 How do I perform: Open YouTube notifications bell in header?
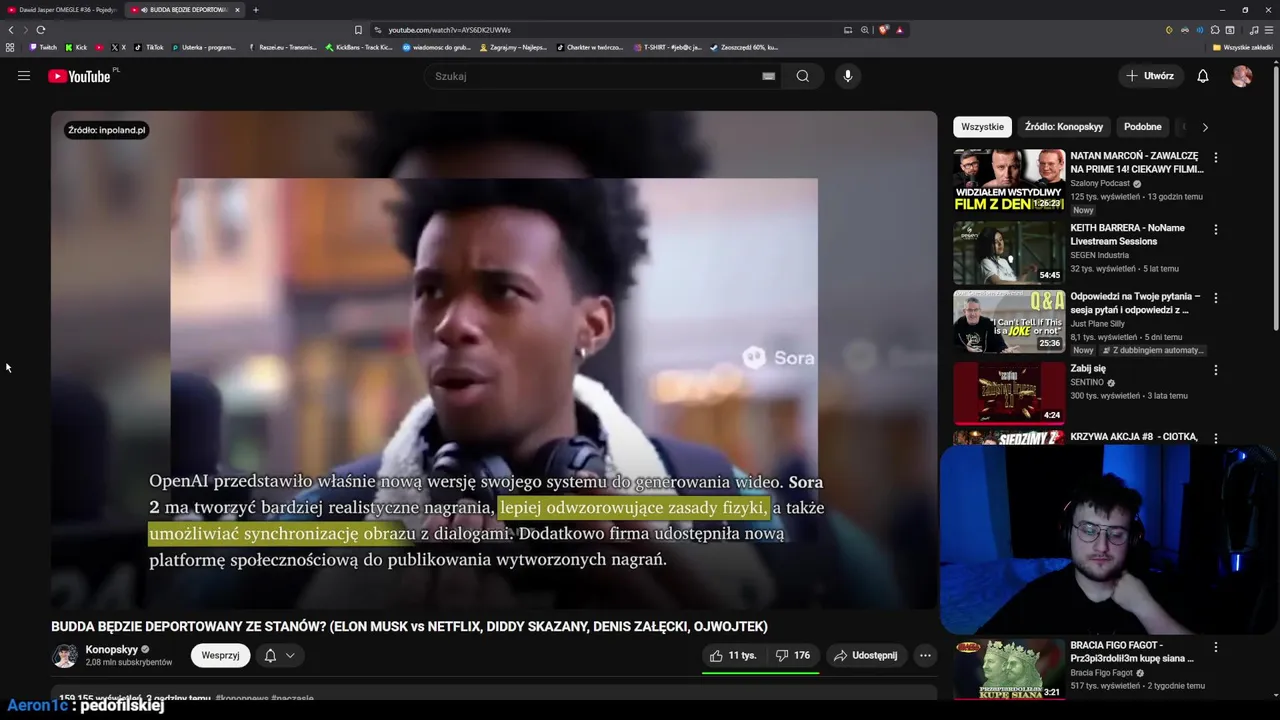[1203, 76]
